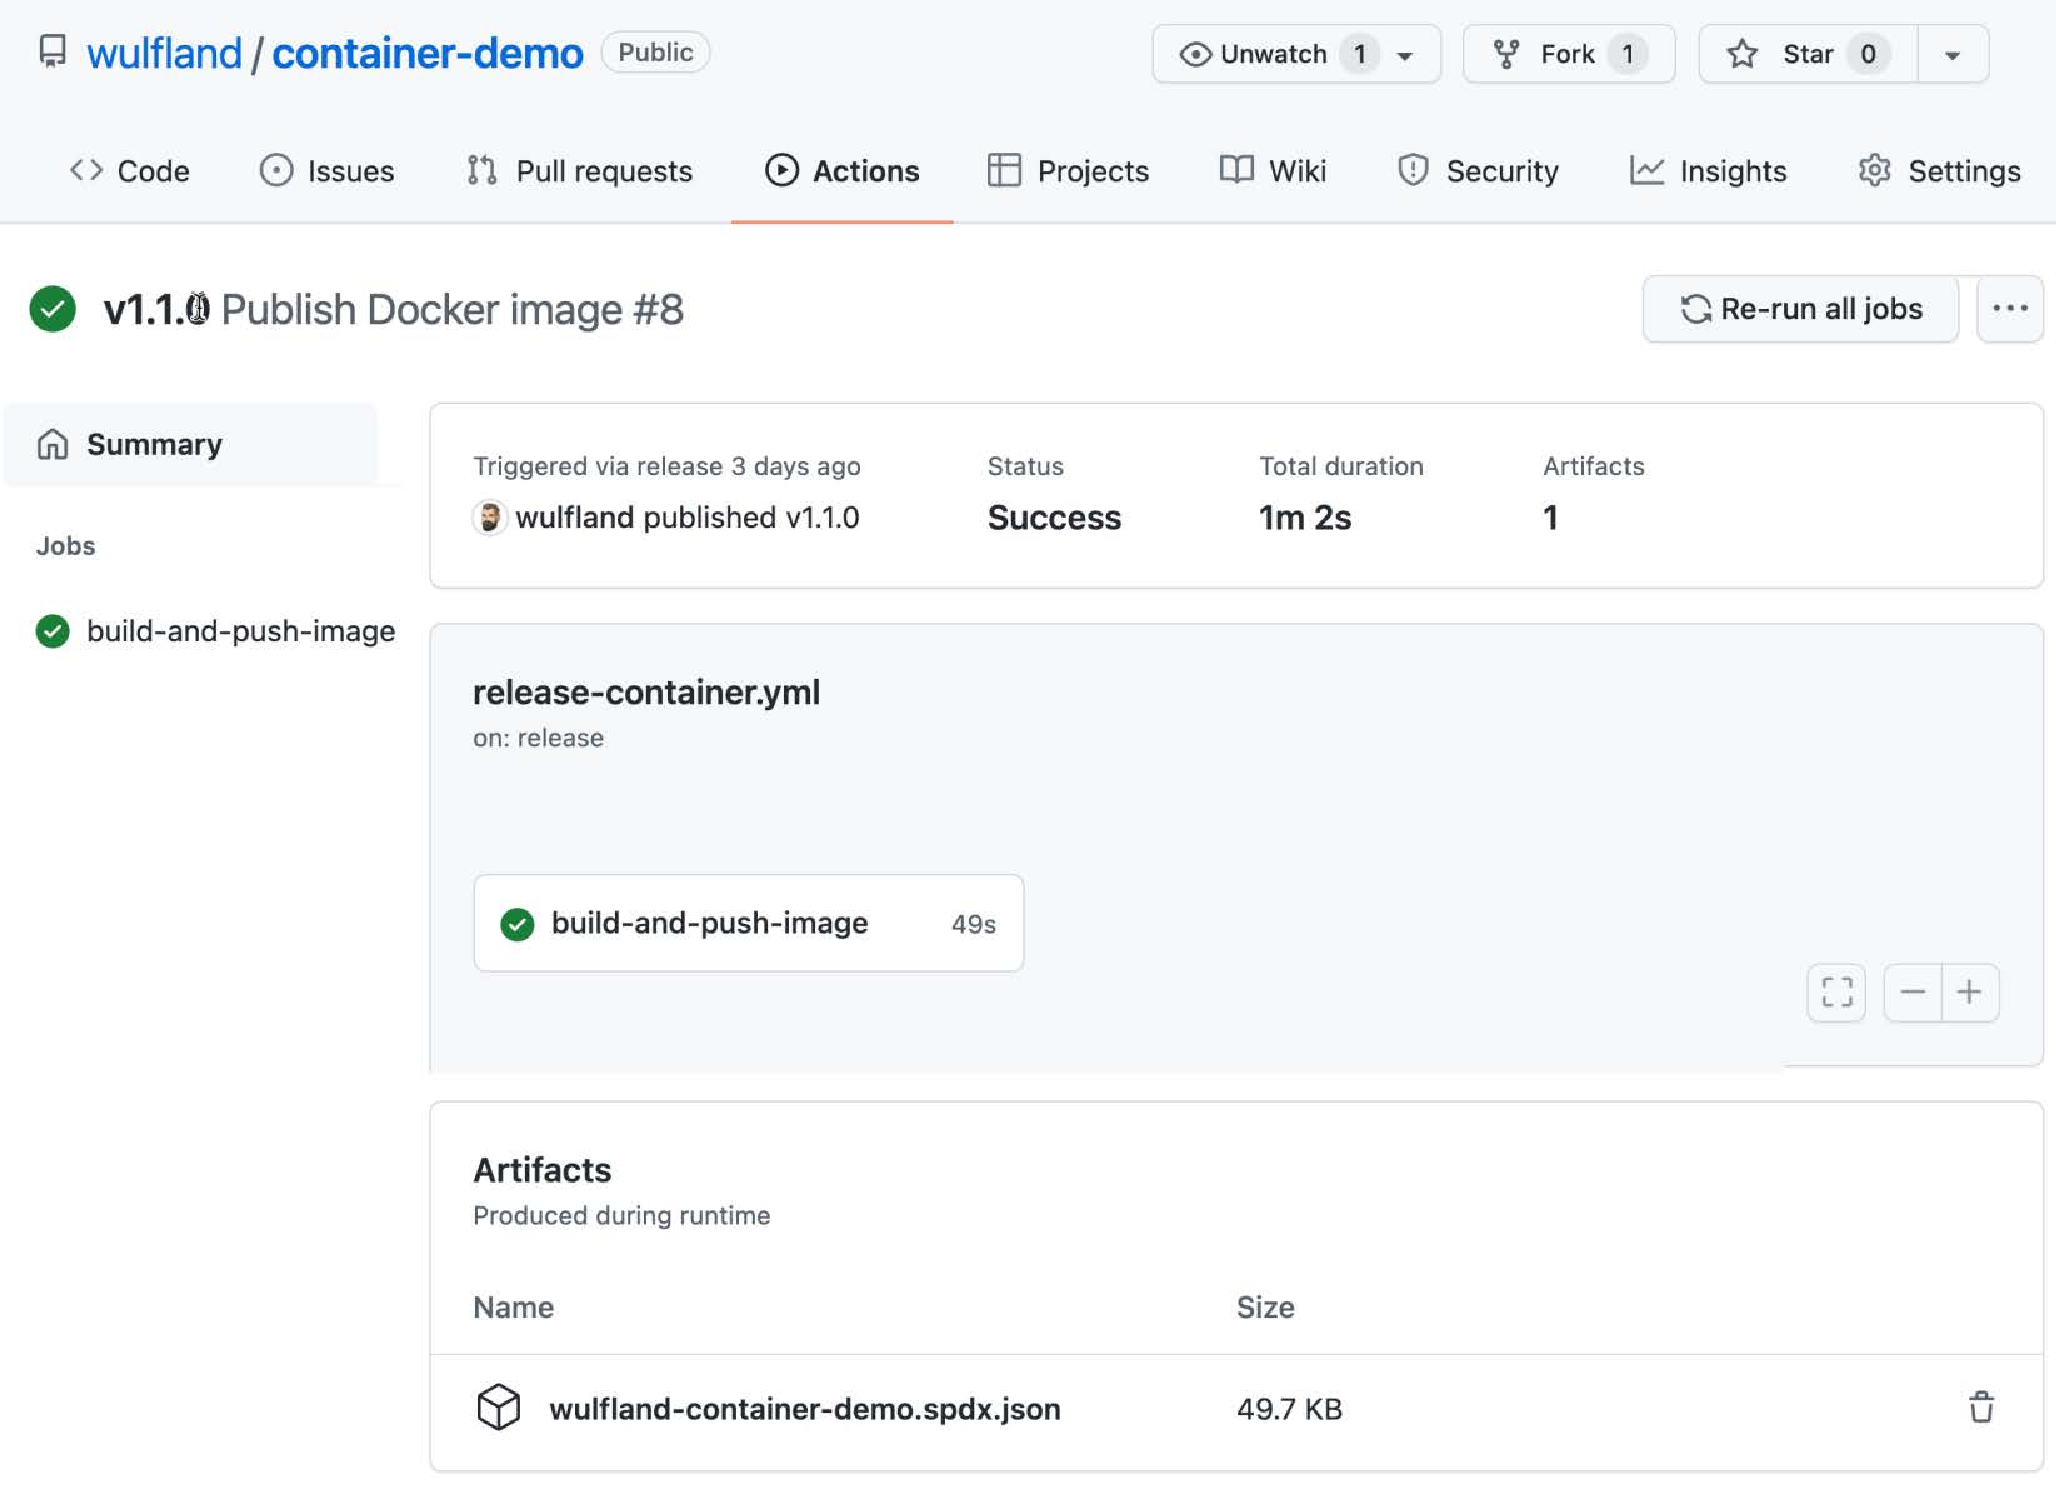Image resolution: width=2056 pixels, height=1497 pixels.
Task: Click Re-run all jobs button
Action: pyautogui.click(x=1801, y=309)
